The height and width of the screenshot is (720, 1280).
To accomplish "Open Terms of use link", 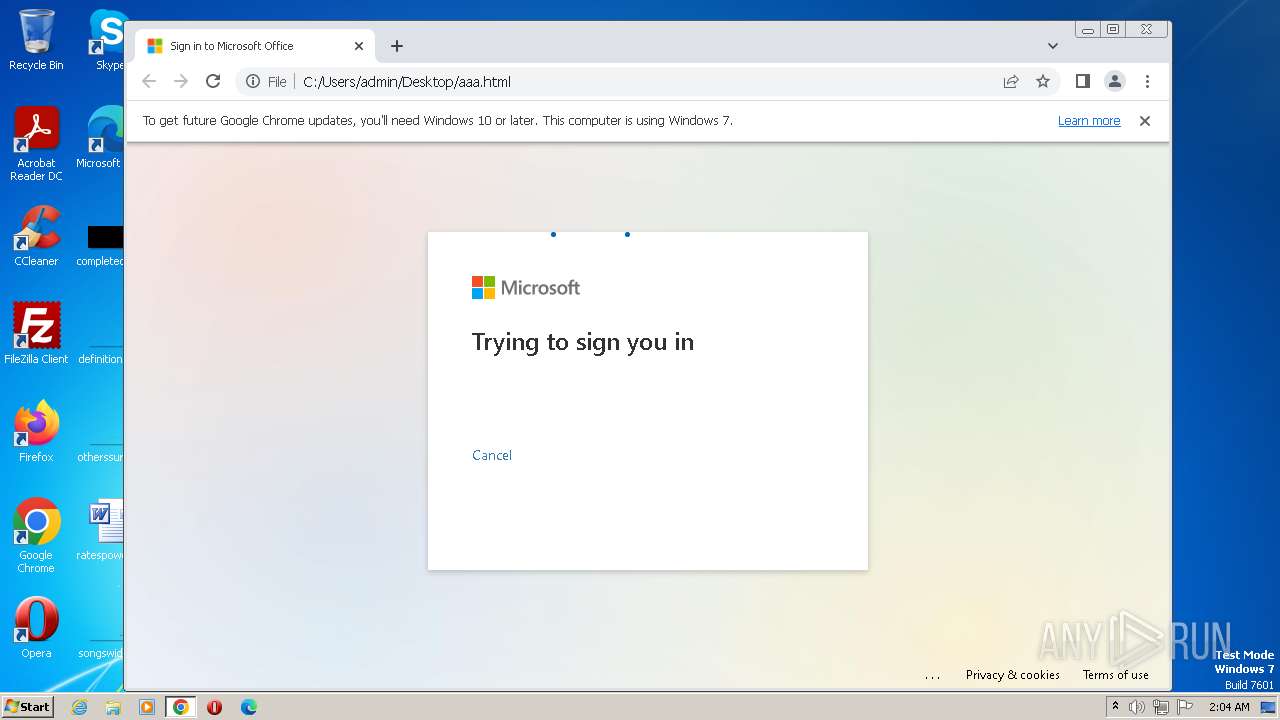I will click(x=1116, y=675).
